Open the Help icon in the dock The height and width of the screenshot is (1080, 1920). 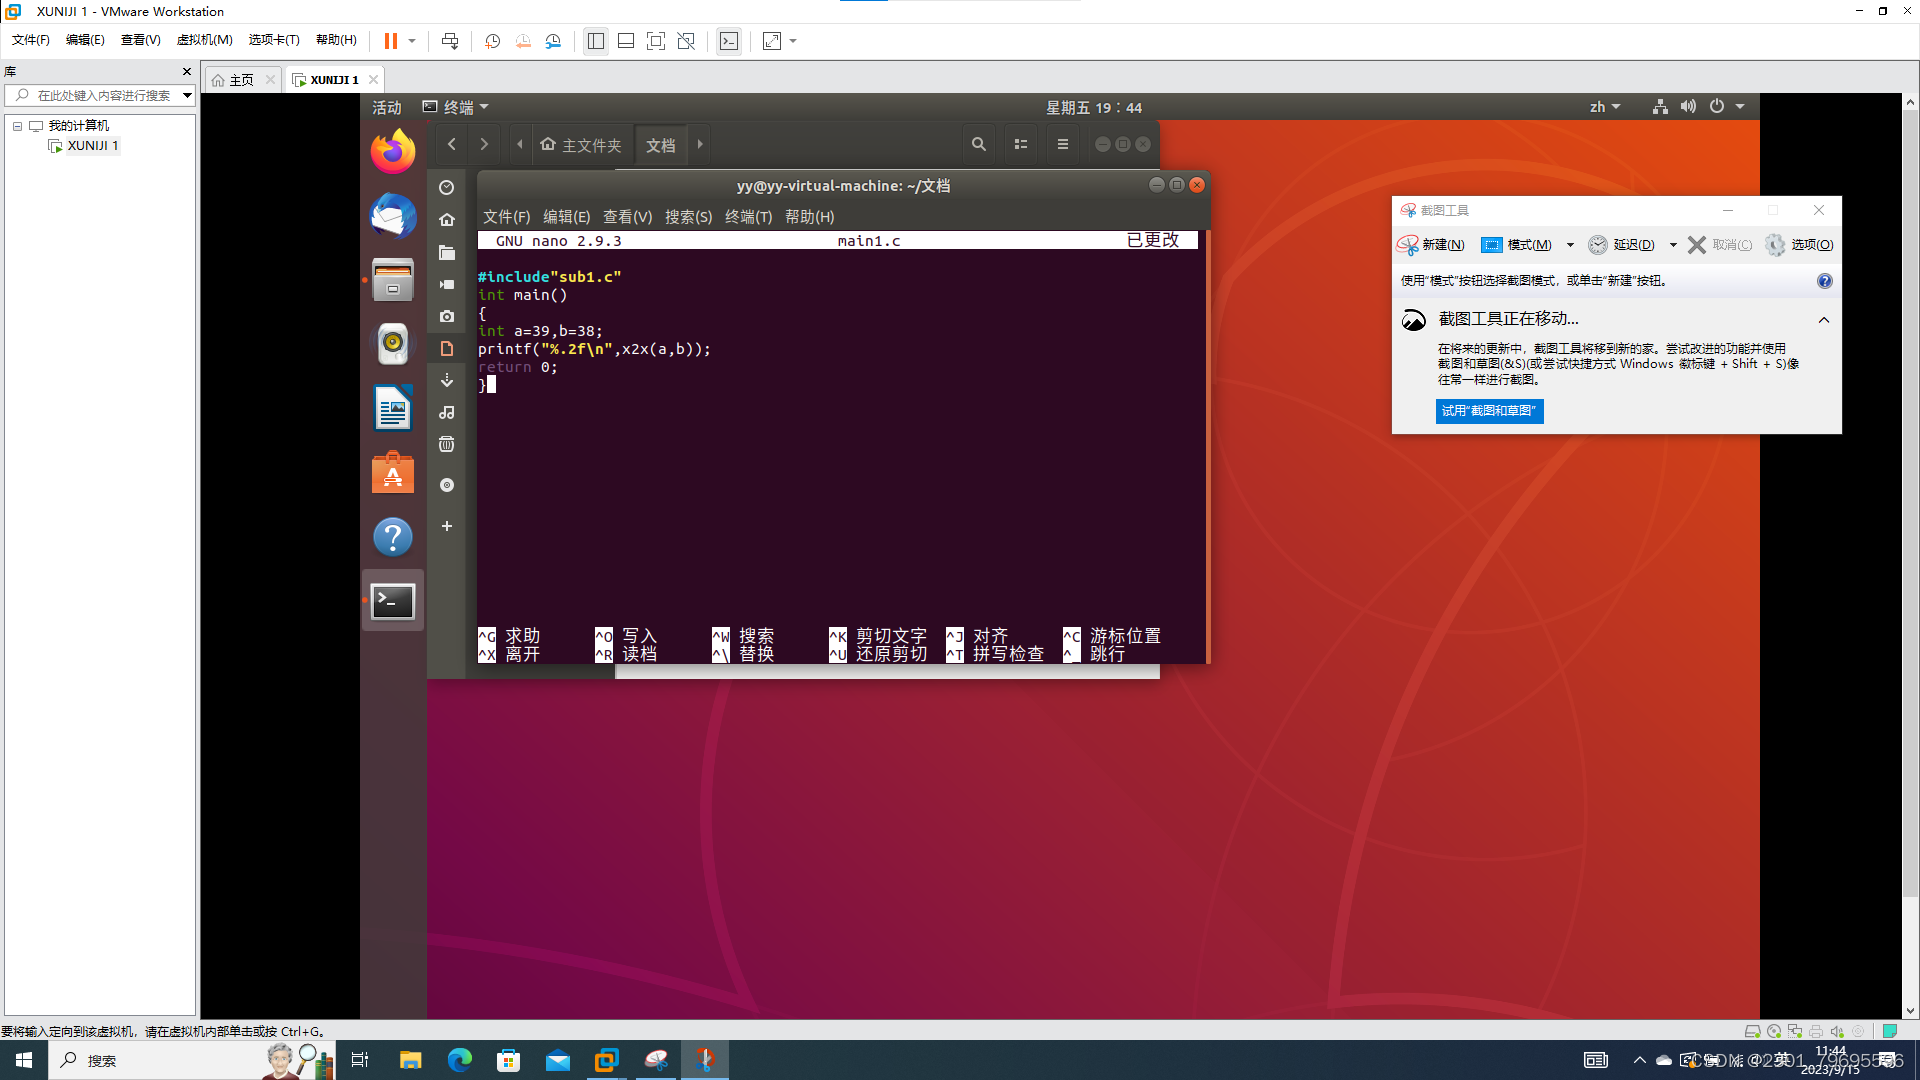point(393,537)
